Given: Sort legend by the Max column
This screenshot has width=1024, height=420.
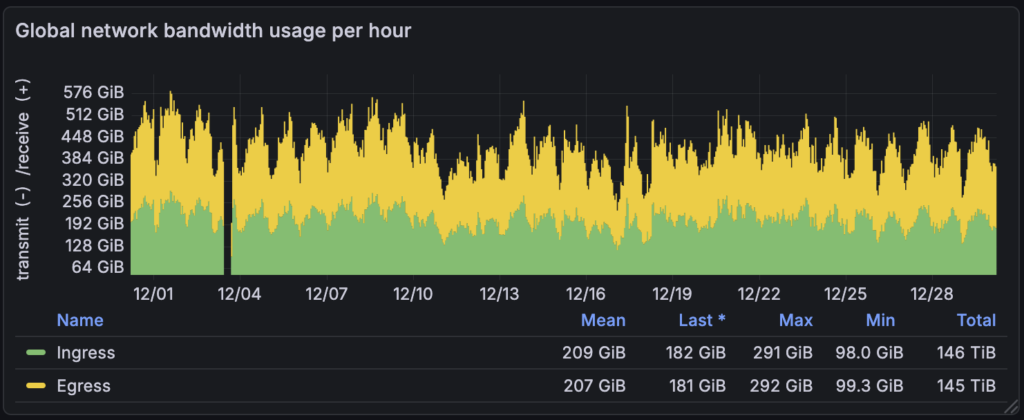Looking at the screenshot, I should coord(796,320).
